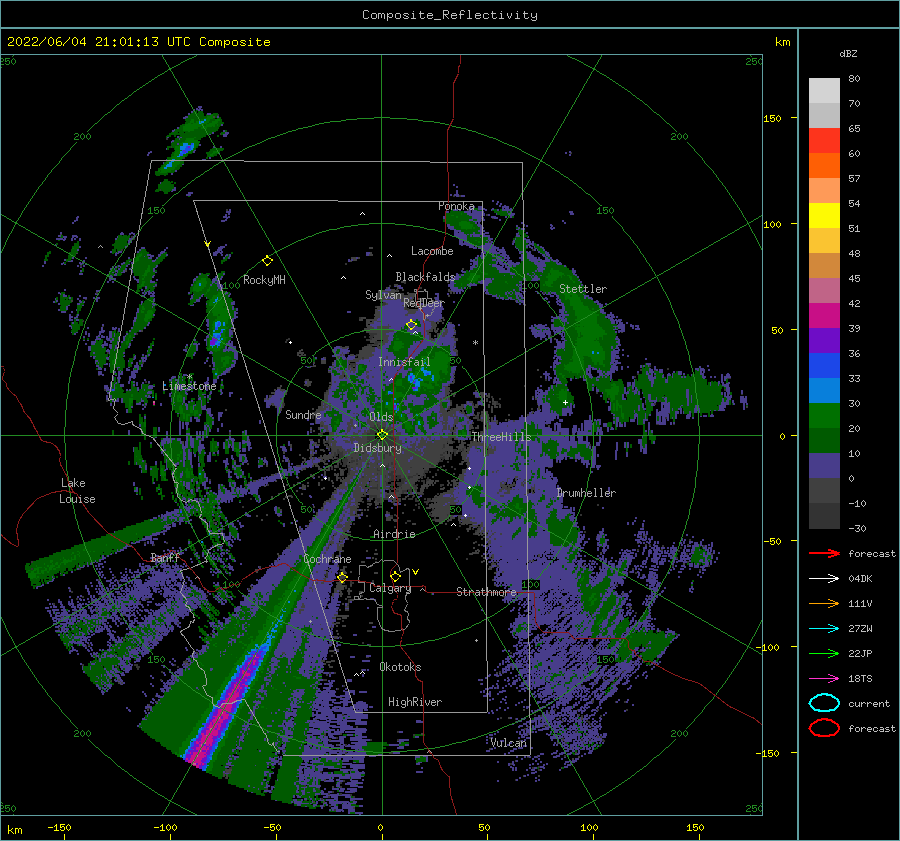Viewport: 900px width, 841px height.
Task: Pick the bright yellow dBZ swatch
Action: point(824,216)
